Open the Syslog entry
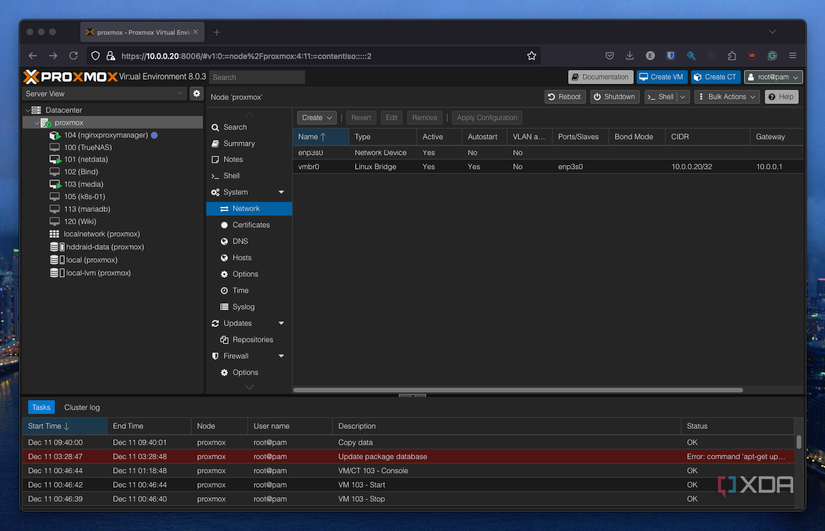This screenshot has width=825, height=531. 243,307
